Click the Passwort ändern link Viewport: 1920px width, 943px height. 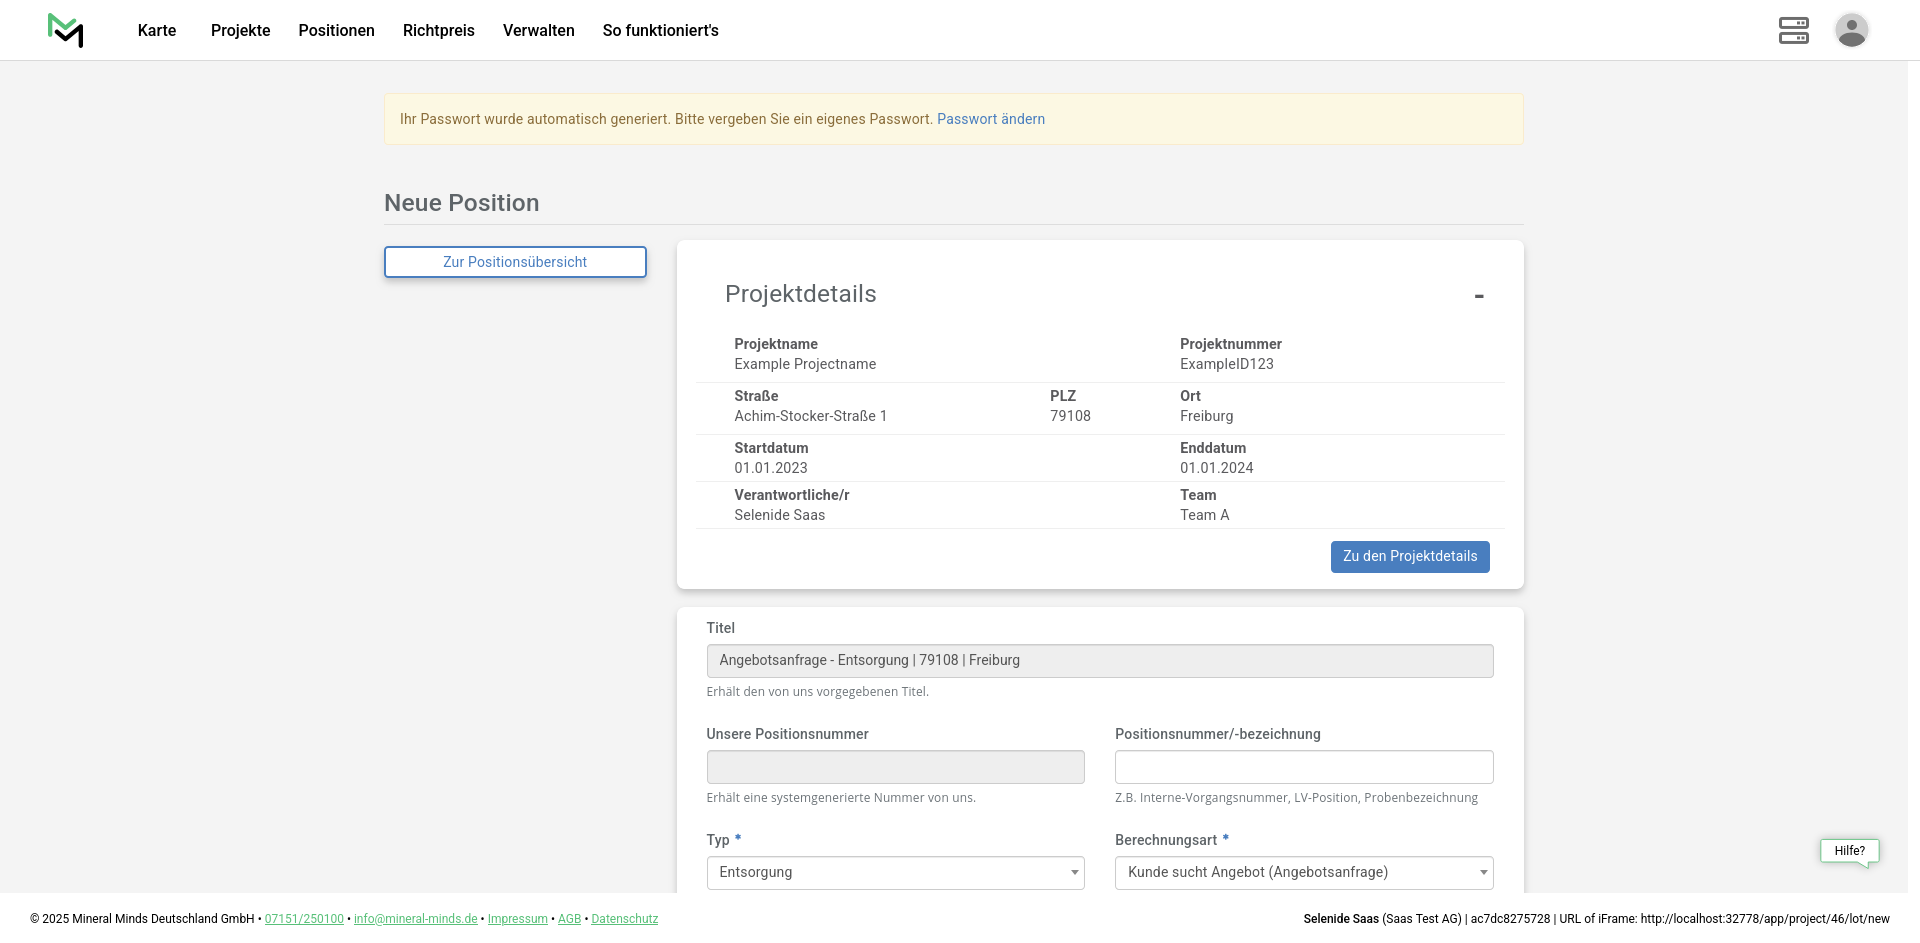tap(990, 119)
